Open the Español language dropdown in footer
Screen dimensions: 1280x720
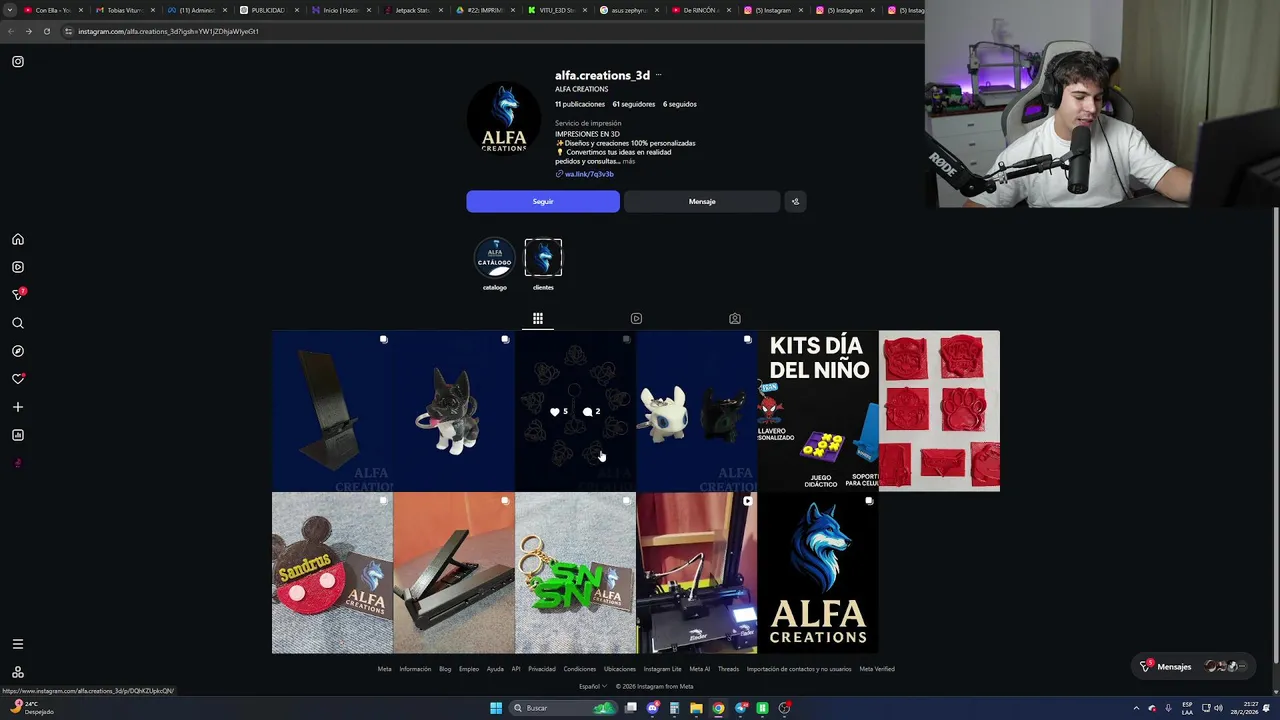(592, 686)
